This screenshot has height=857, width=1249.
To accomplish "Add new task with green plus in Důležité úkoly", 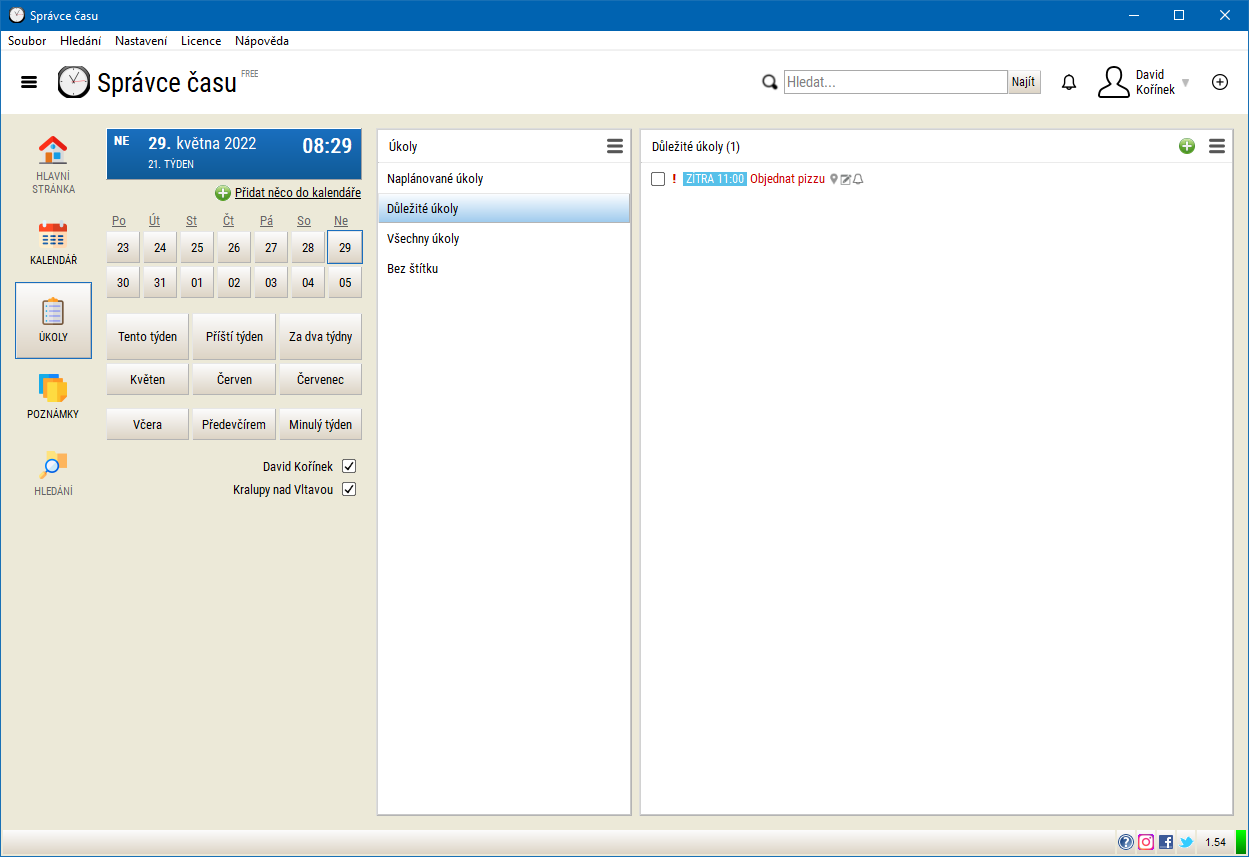I will 1187,146.
